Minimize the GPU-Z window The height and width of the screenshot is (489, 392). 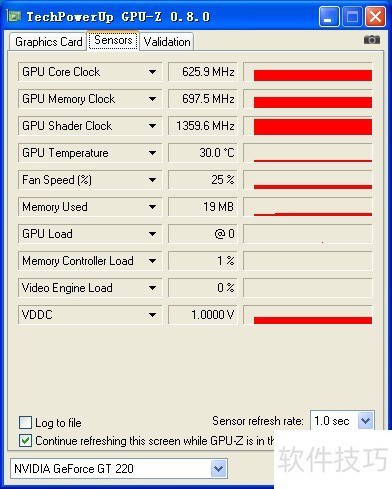[x=329, y=17]
